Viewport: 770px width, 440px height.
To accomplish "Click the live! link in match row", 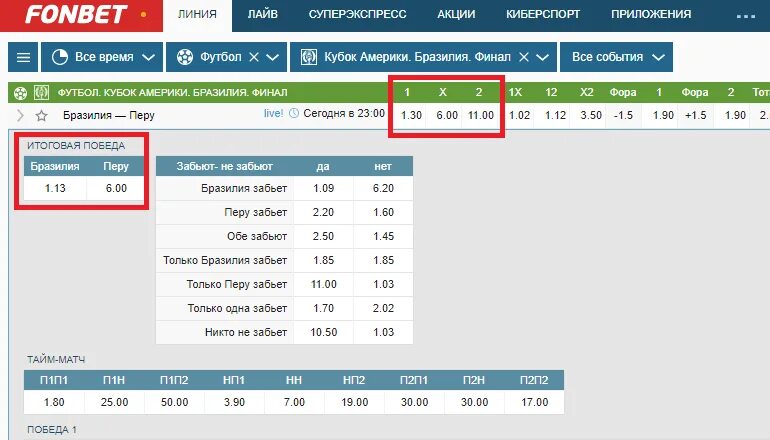I will pos(274,113).
